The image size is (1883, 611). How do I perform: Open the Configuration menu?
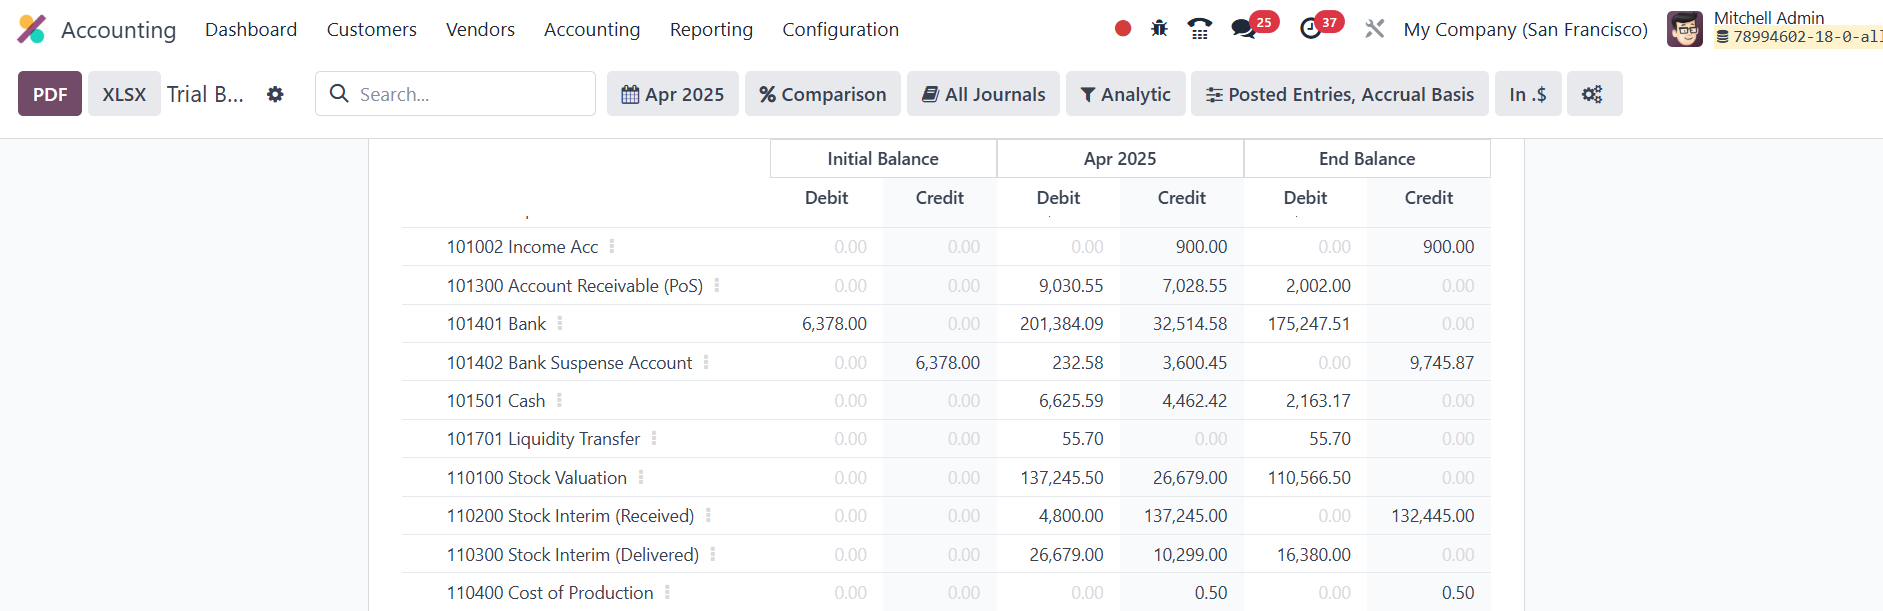(840, 30)
